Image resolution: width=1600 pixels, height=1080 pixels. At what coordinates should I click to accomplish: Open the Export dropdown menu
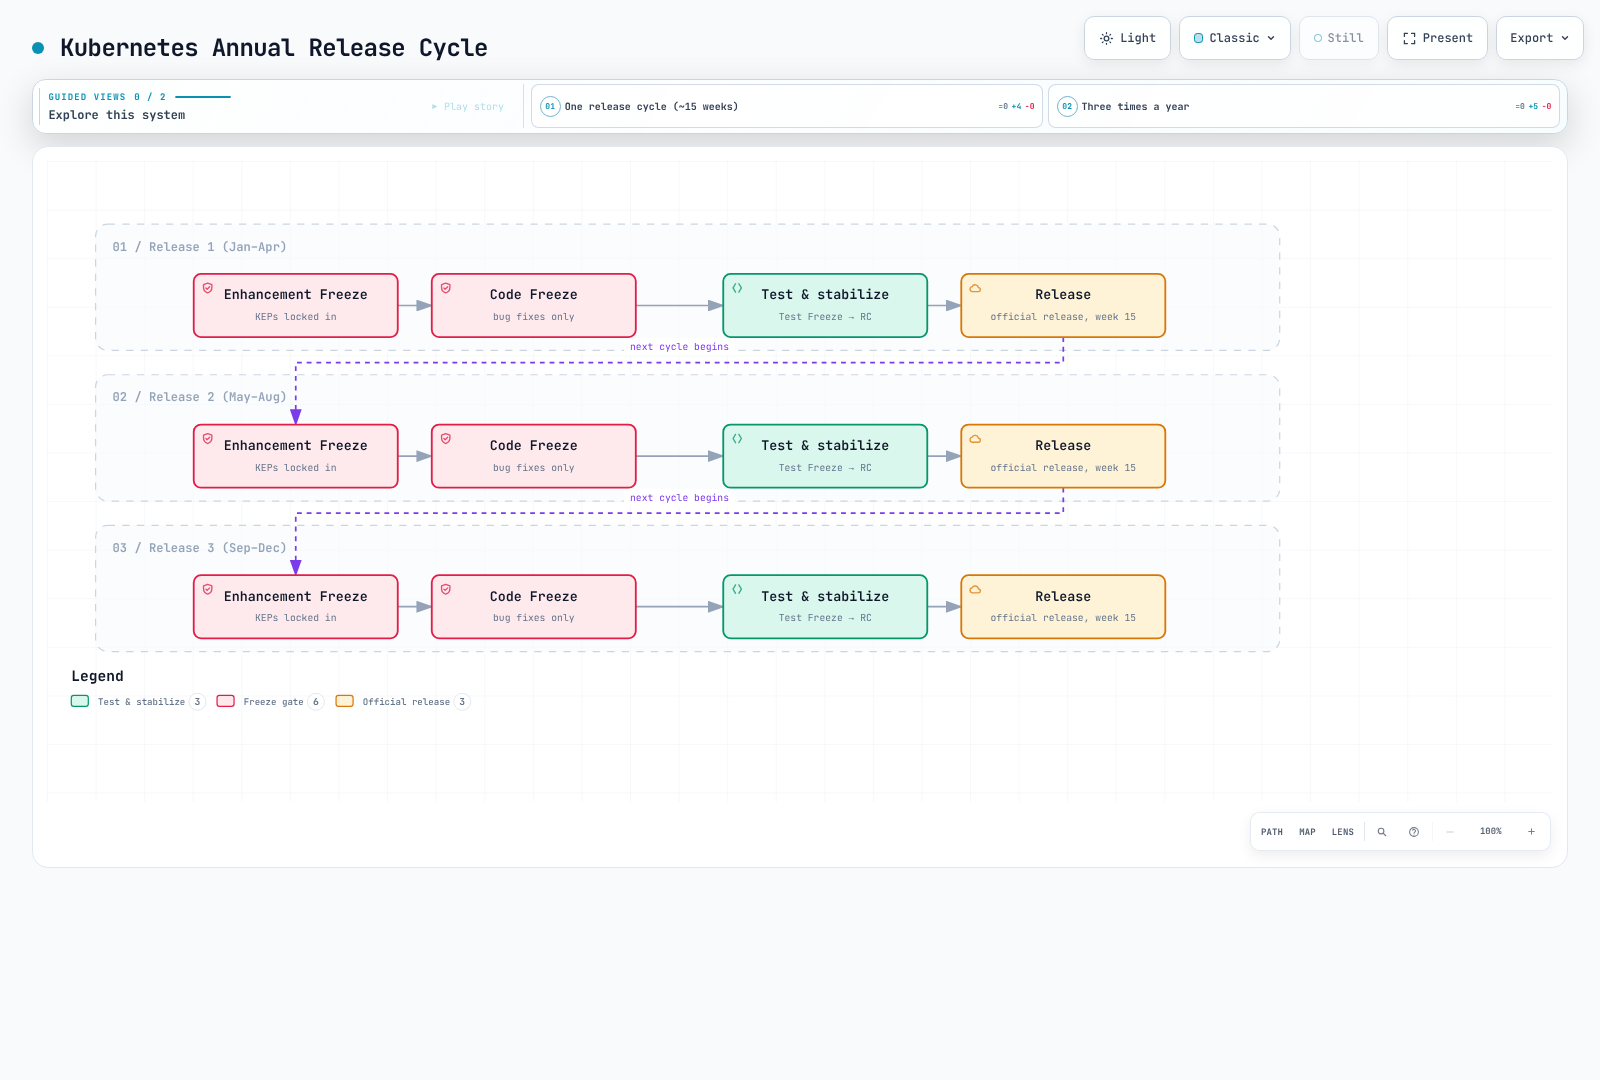(x=1539, y=38)
